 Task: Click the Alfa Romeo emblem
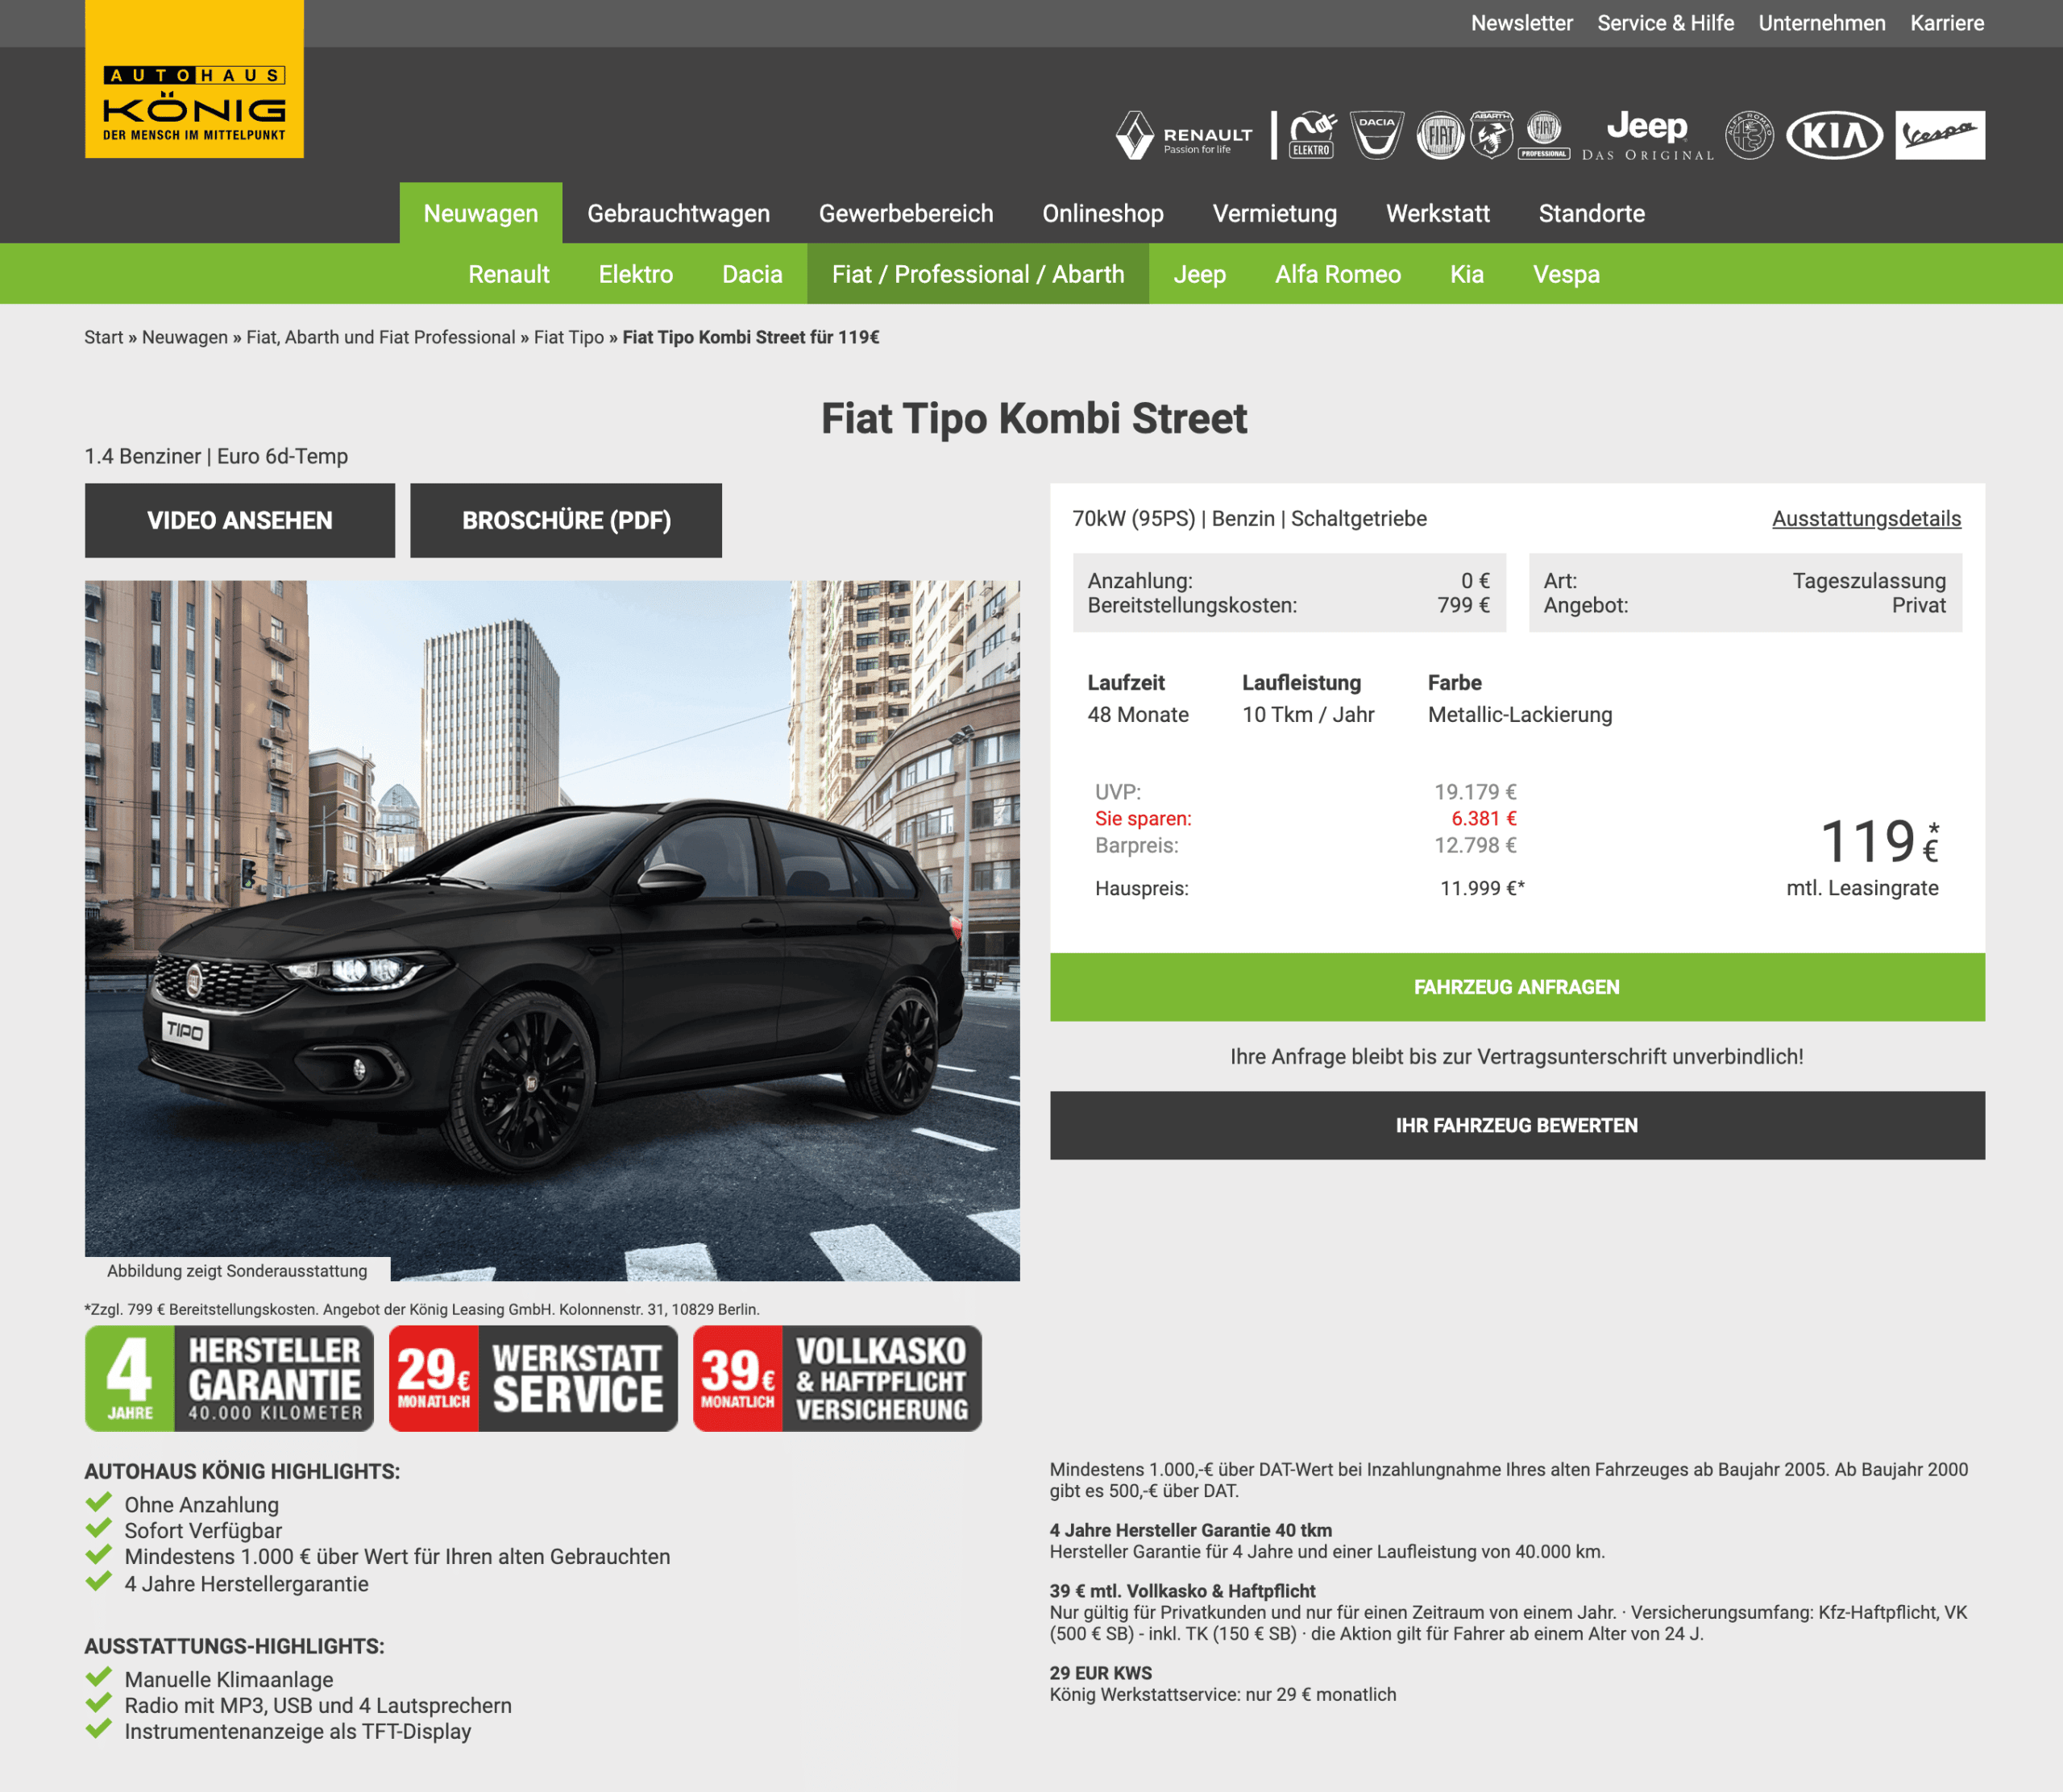point(1749,135)
